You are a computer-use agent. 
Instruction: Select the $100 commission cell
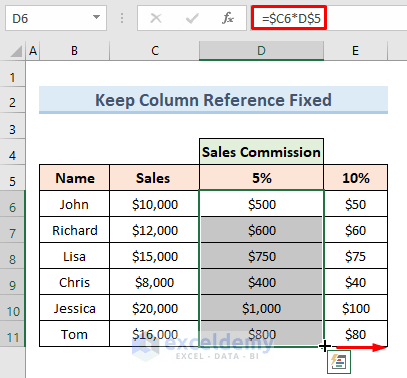tap(356, 308)
